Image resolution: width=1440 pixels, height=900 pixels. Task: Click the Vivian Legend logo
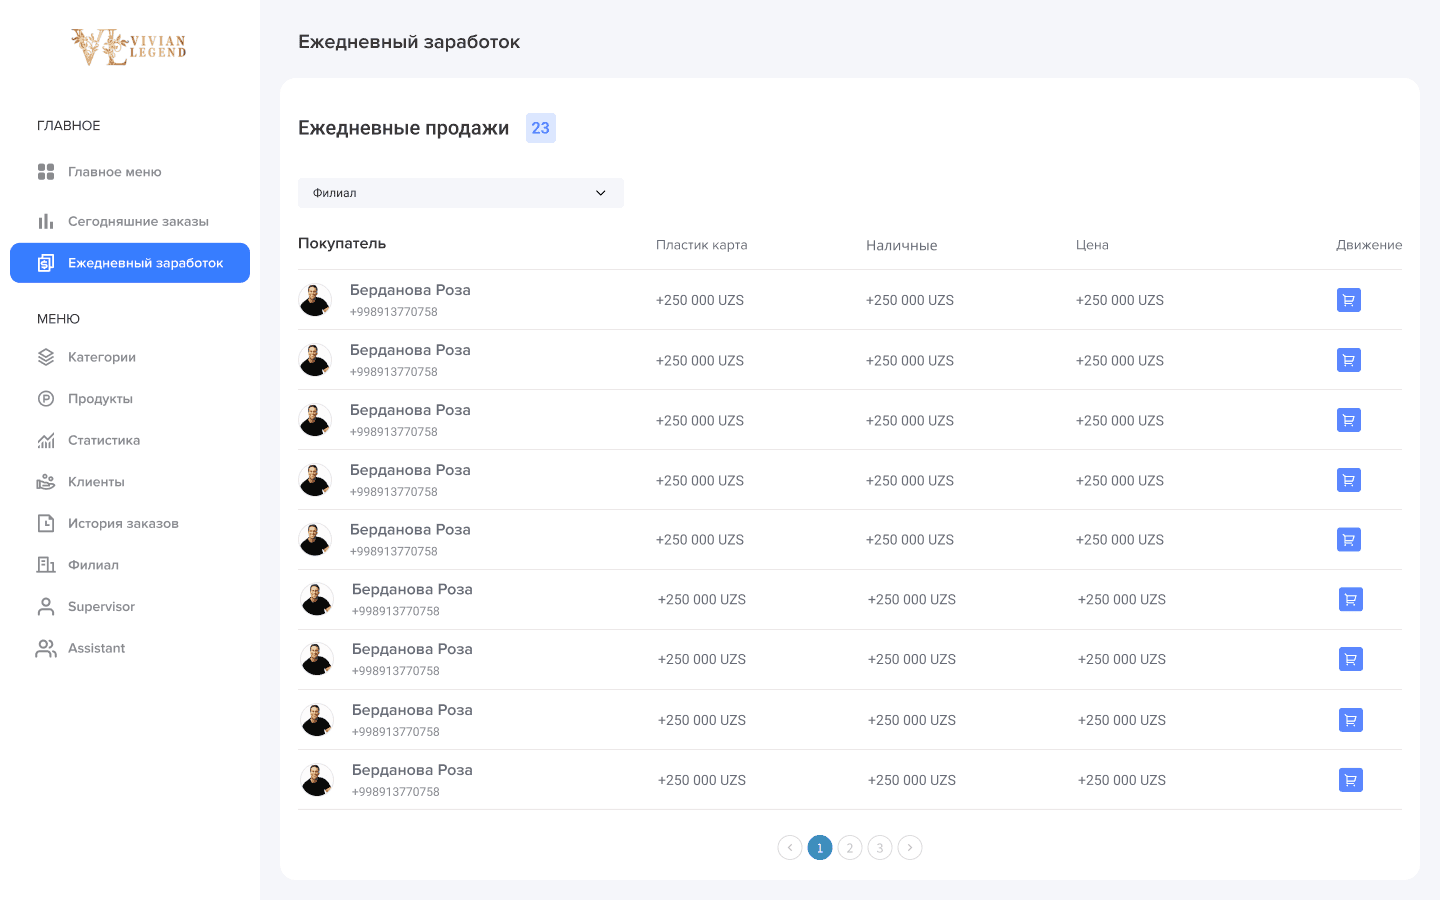click(128, 47)
